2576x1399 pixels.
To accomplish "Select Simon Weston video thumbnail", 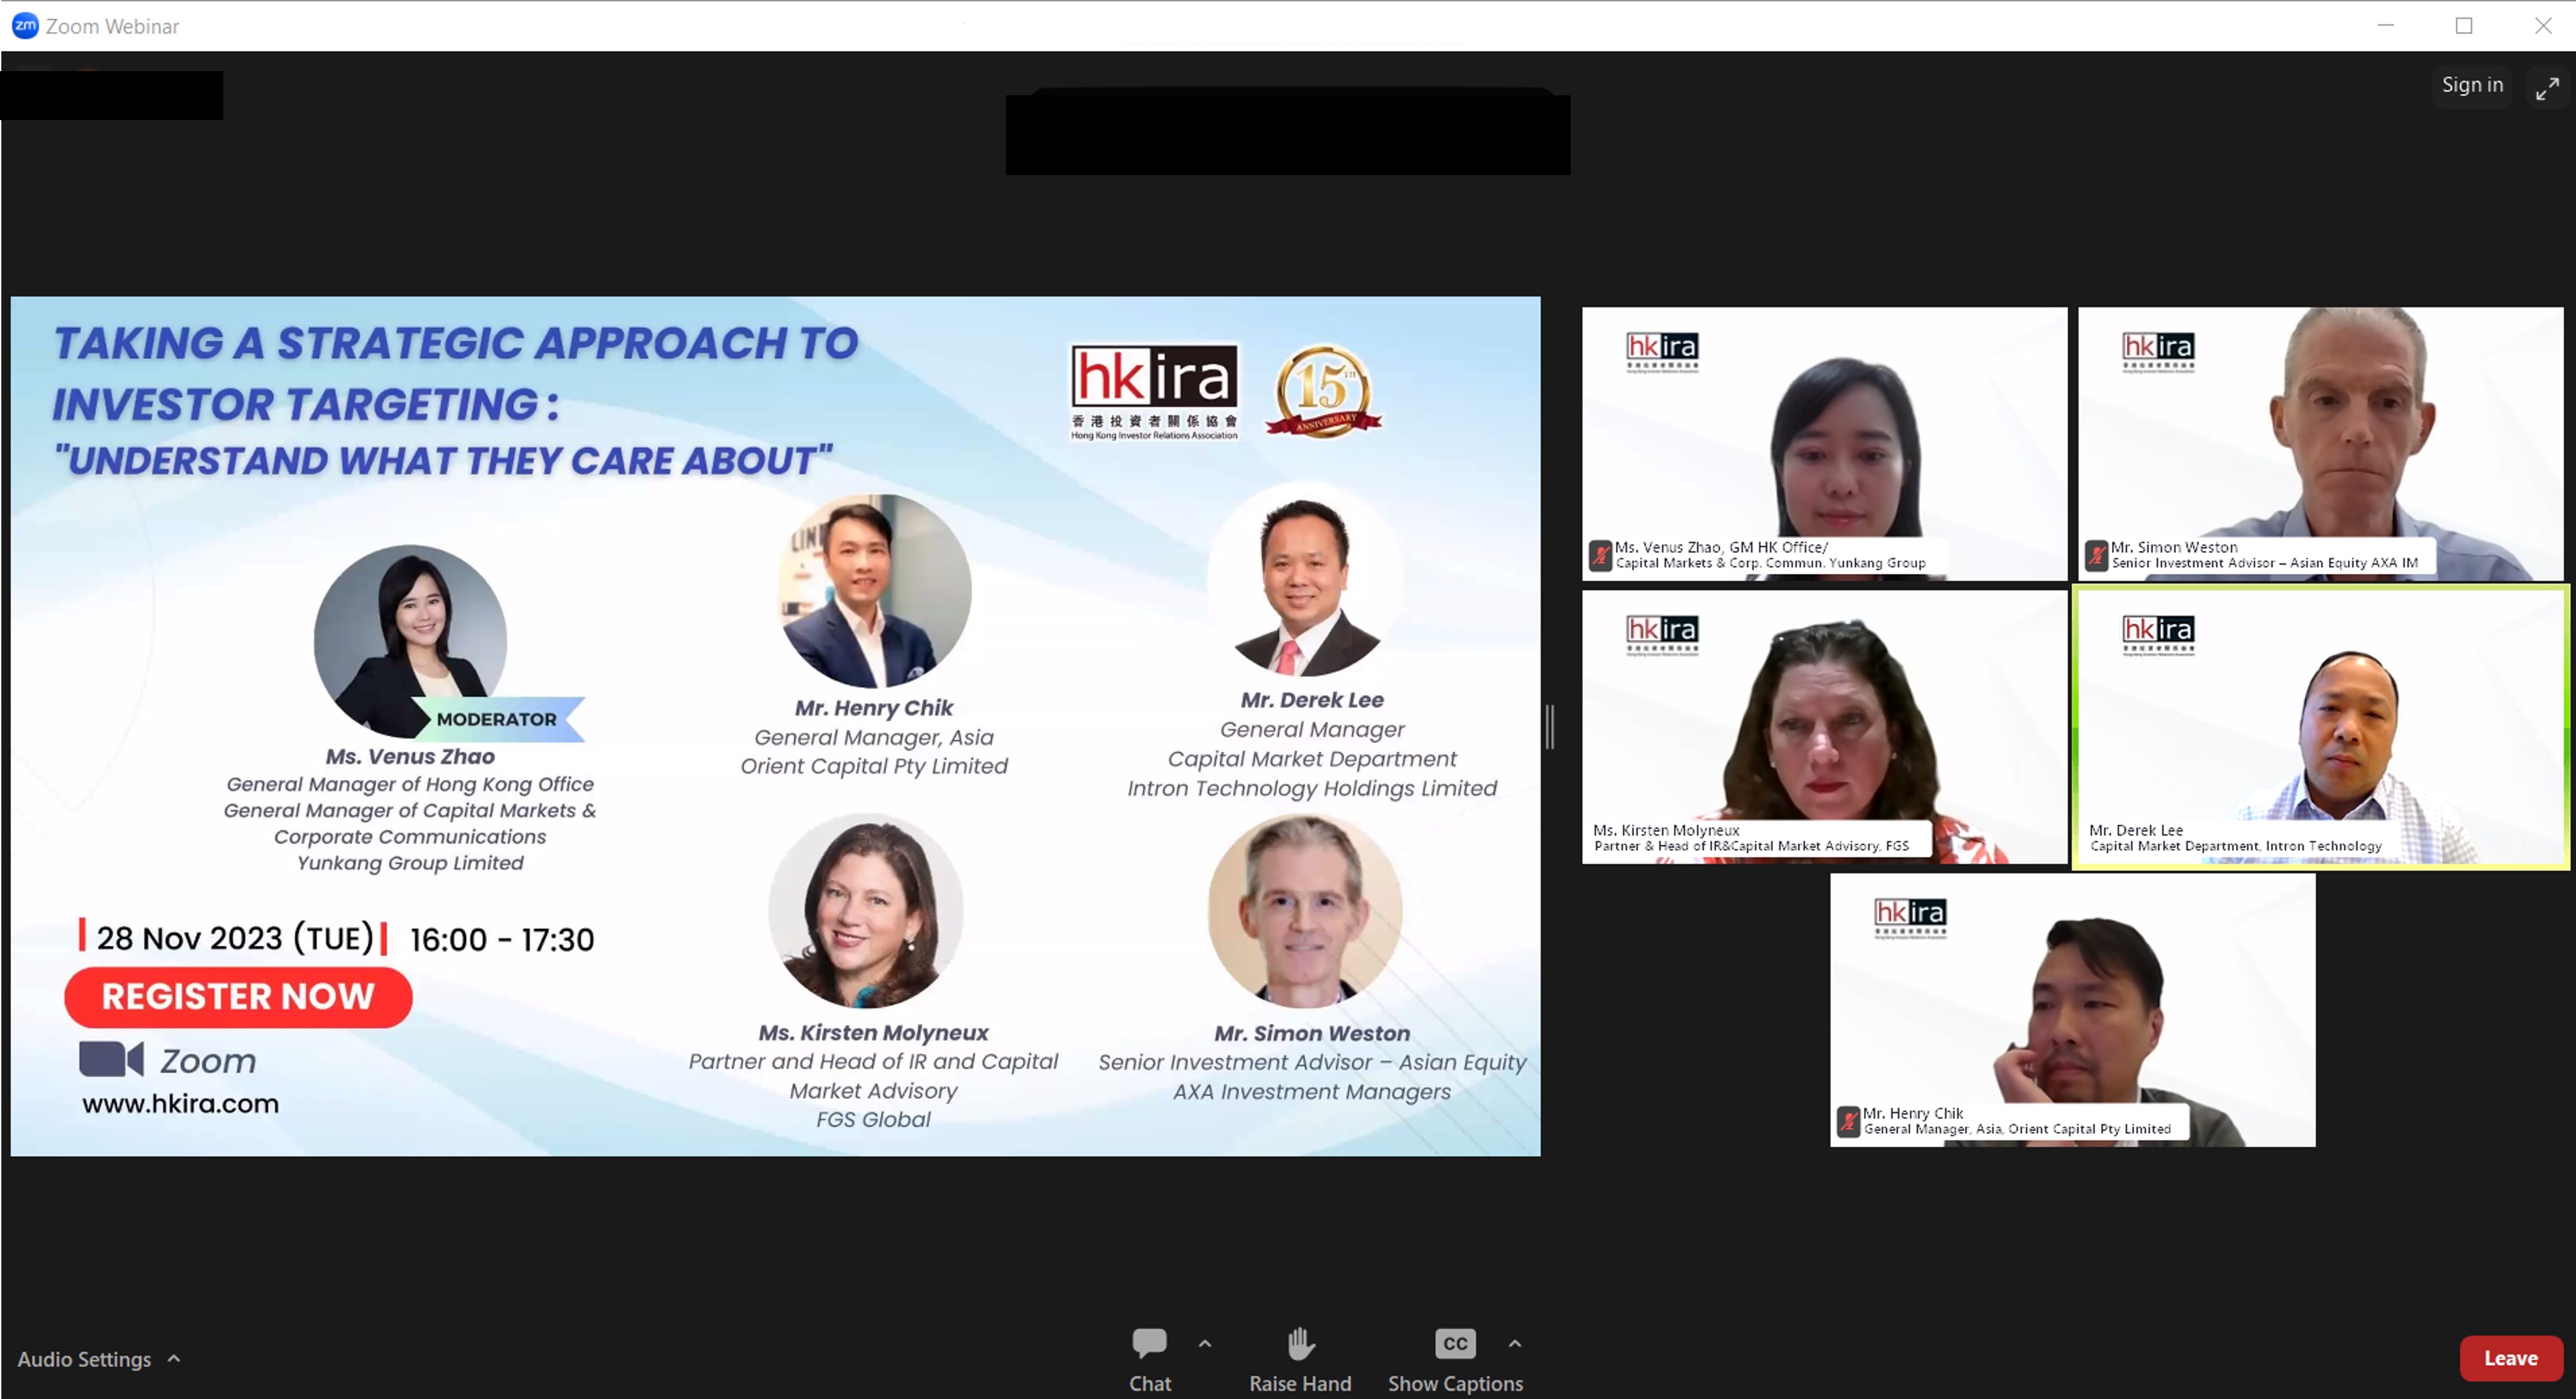I will tap(2320, 443).
